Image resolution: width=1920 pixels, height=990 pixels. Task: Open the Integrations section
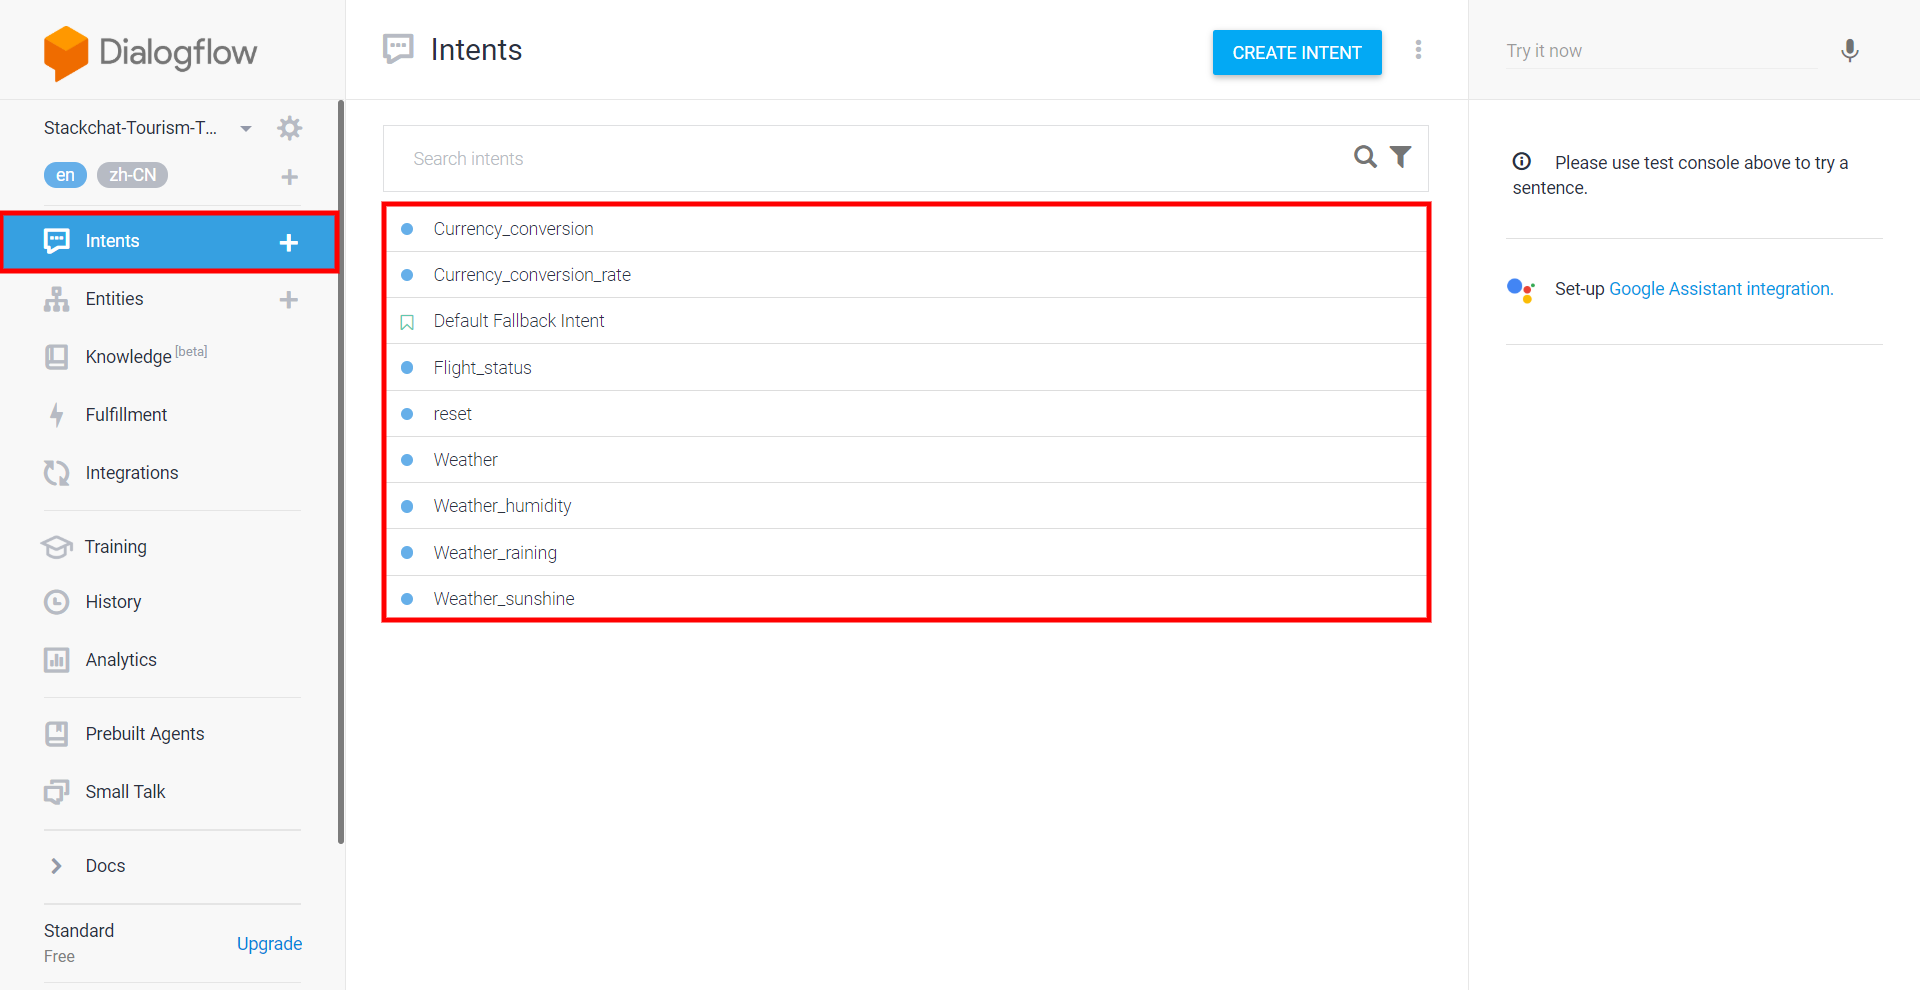pyautogui.click(x=132, y=473)
